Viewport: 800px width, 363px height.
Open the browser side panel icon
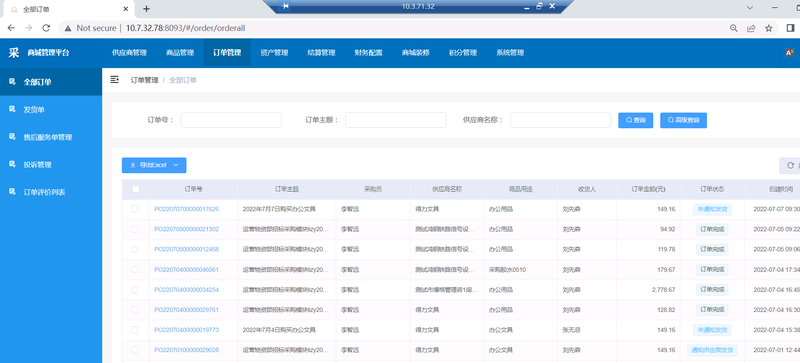coord(791,28)
